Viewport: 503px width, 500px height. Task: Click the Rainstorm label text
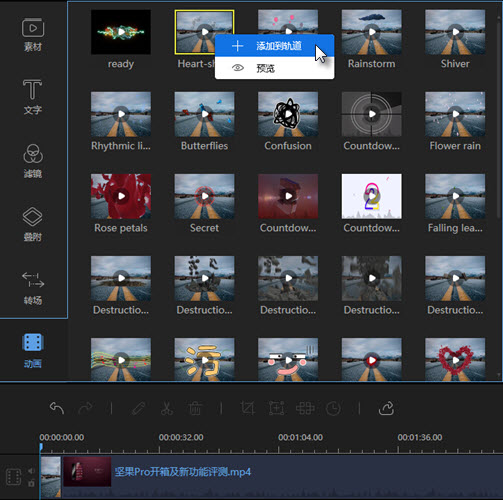click(371, 64)
